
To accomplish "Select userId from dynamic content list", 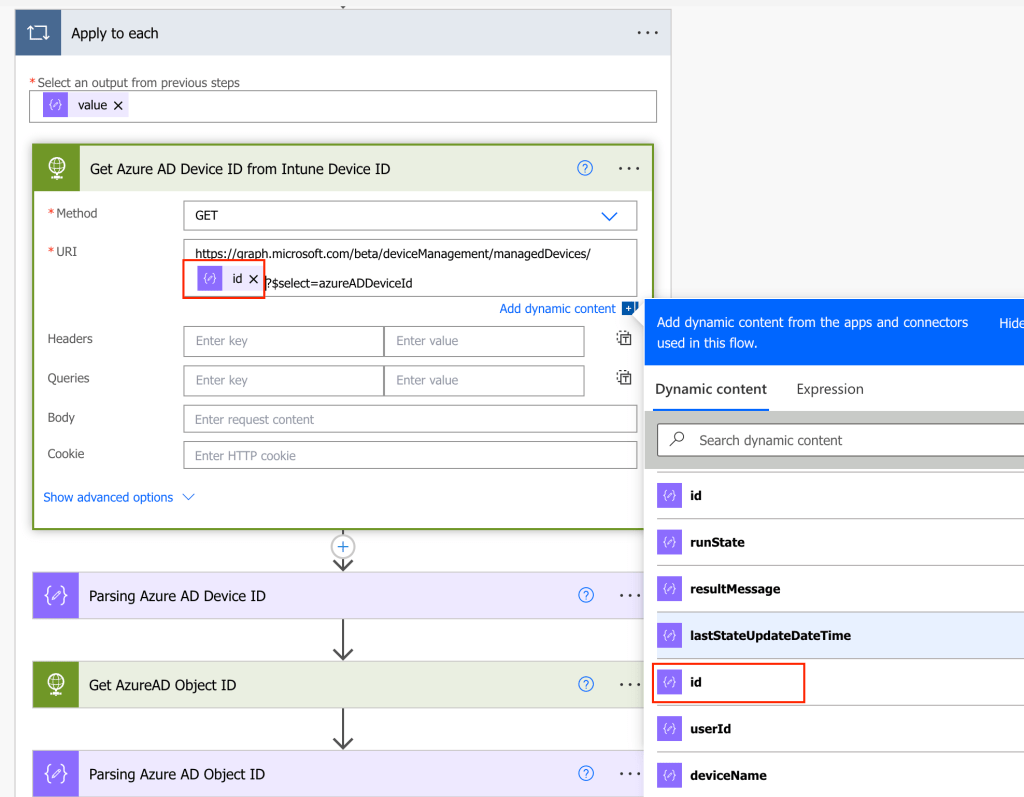I will click(x=710, y=728).
